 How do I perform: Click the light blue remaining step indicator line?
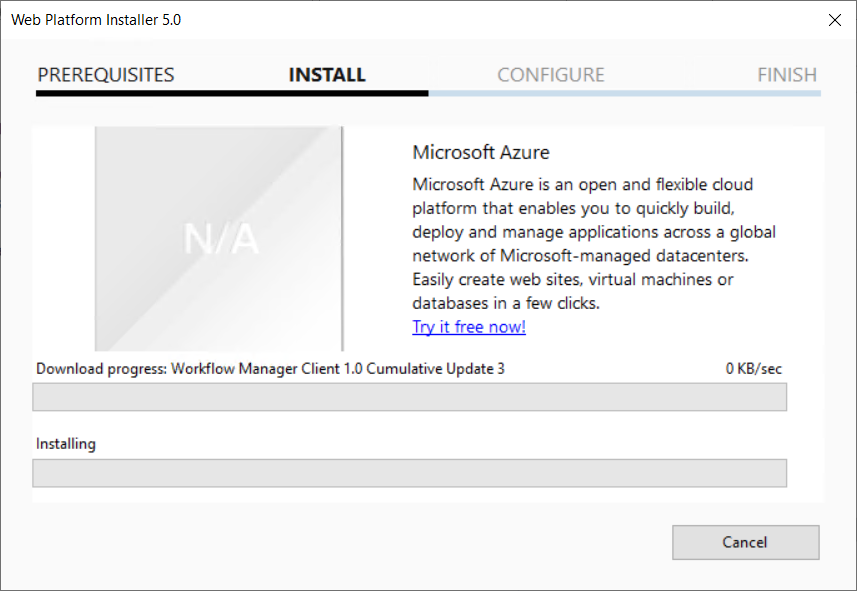pyautogui.click(x=624, y=93)
